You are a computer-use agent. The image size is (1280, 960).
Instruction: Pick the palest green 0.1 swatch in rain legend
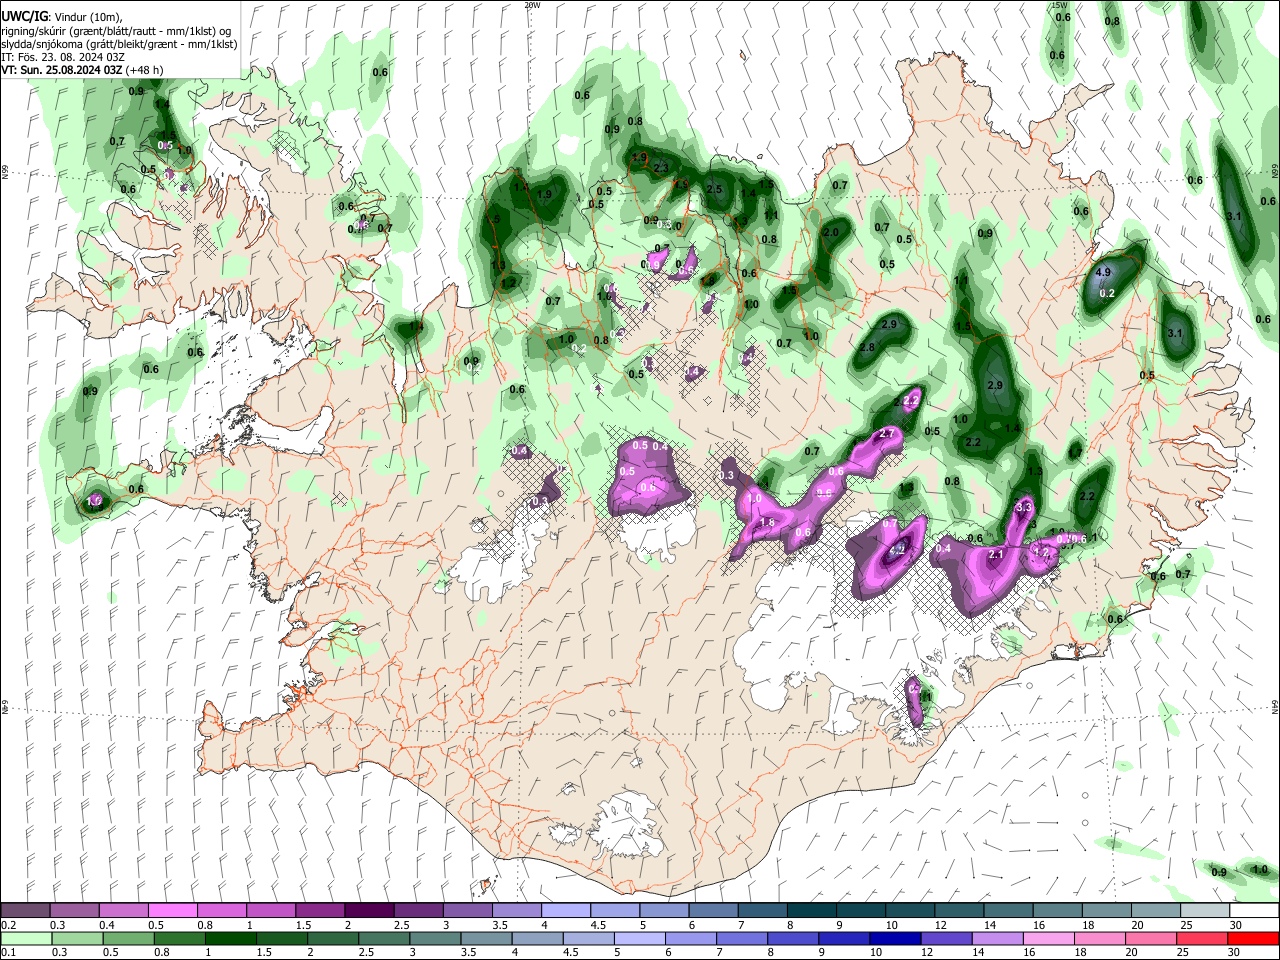pyautogui.click(x=25, y=939)
